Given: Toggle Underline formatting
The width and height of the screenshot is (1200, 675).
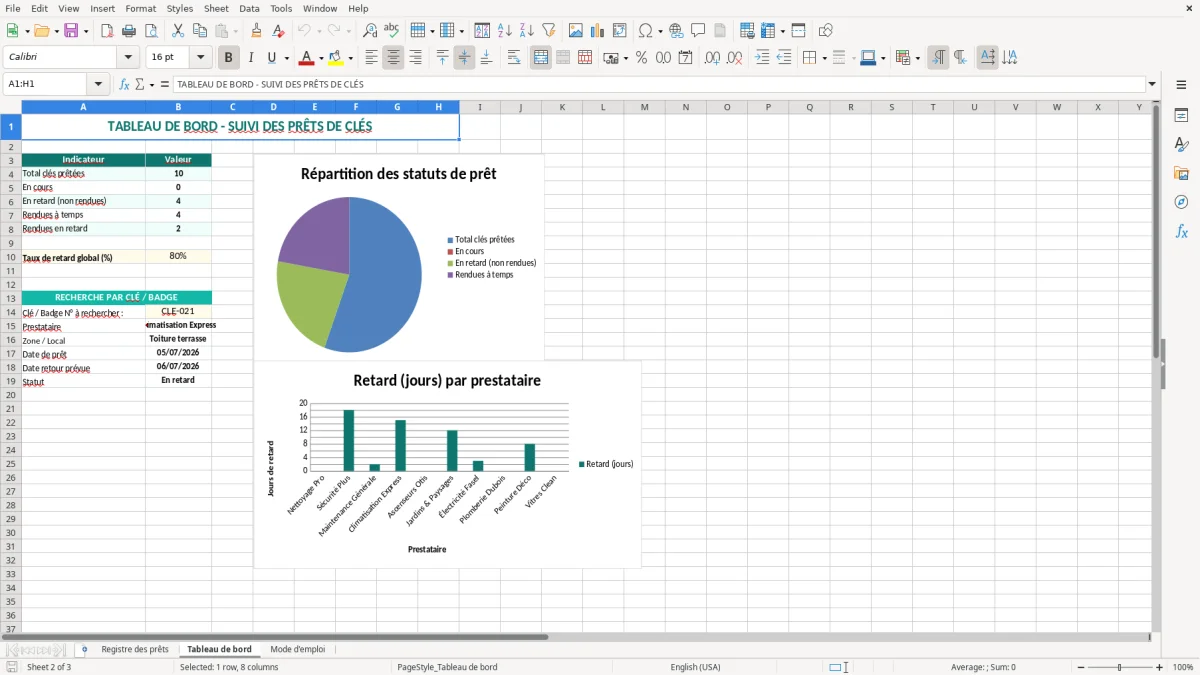Looking at the screenshot, I should 272,58.
